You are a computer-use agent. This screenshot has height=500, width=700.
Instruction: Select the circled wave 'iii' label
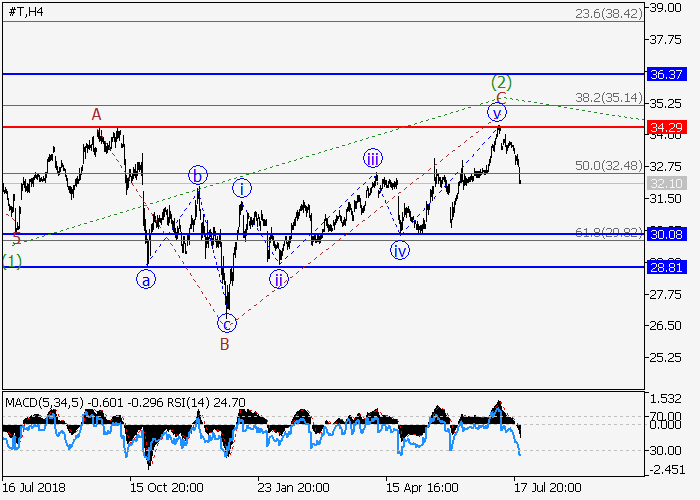click(372, 158)
